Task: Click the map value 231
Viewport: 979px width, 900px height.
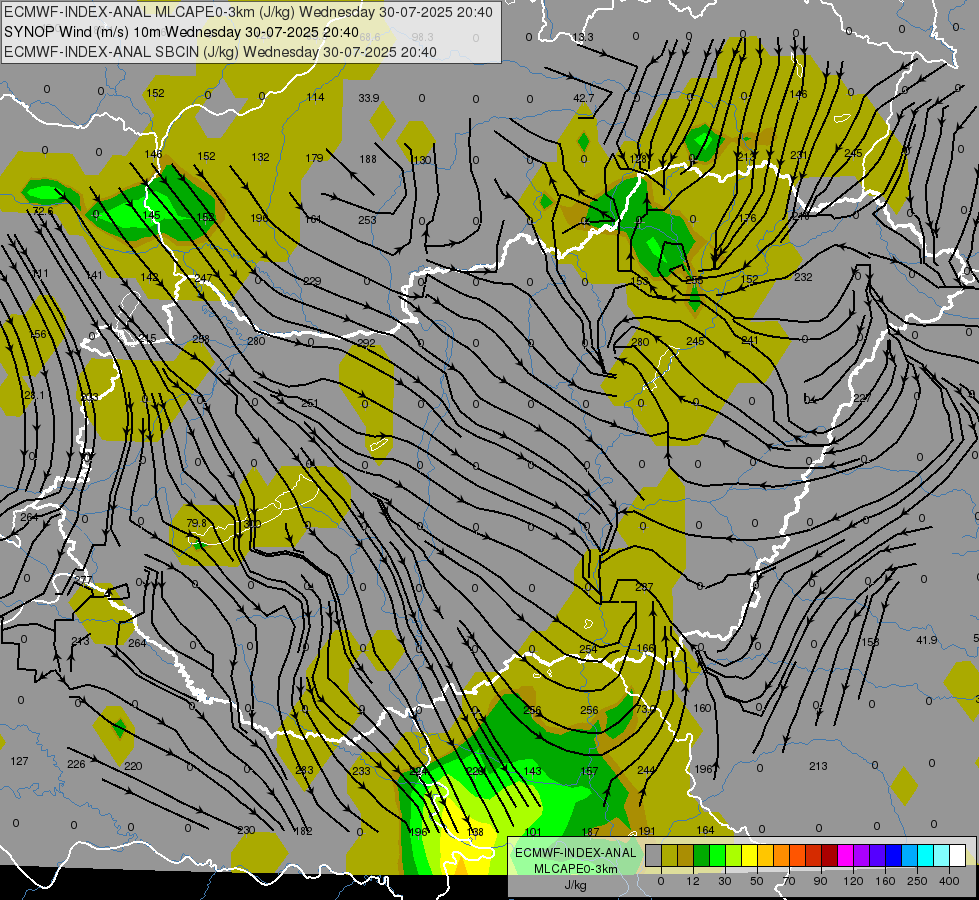Action: (x=799, y=156)
